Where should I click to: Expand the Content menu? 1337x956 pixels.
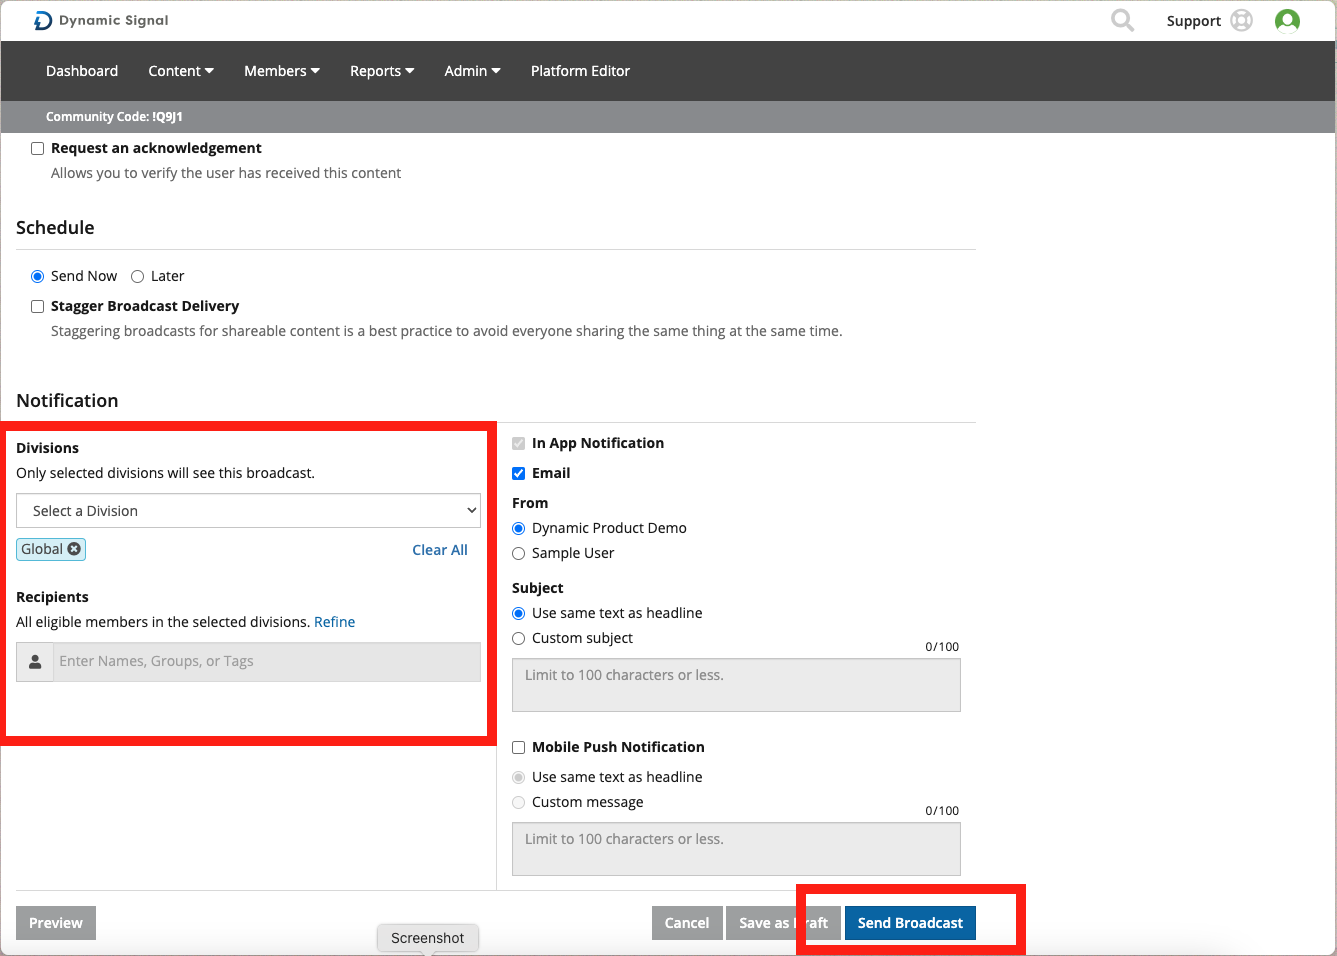tap(180, 71)
